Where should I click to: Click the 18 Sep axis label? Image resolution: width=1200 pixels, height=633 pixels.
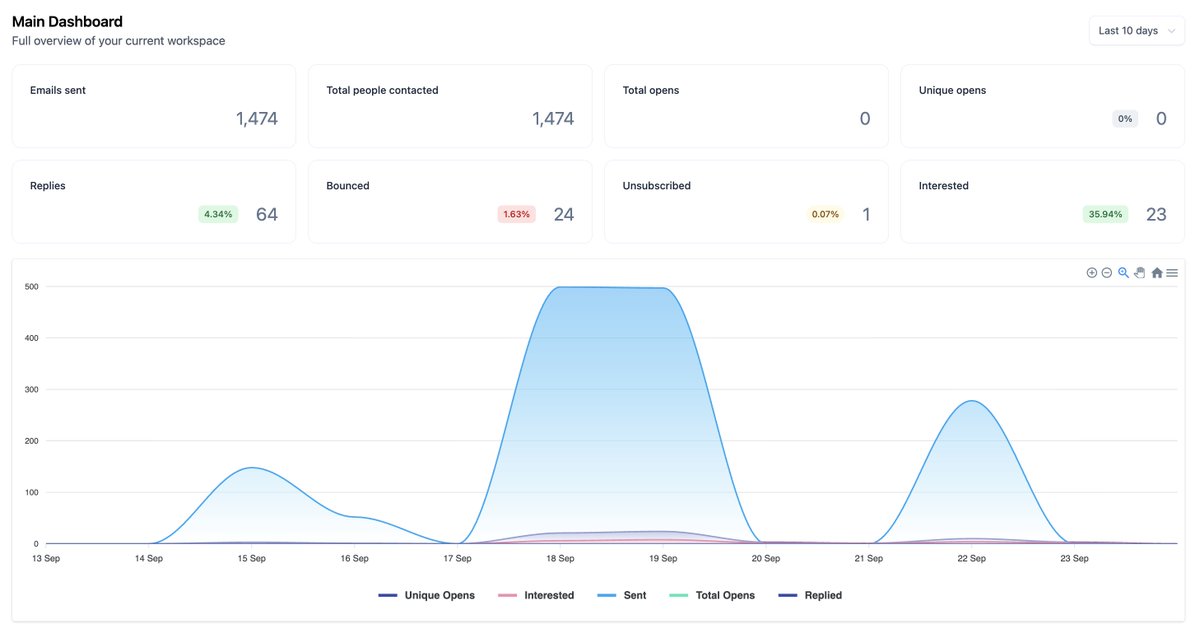coord(560,558)
